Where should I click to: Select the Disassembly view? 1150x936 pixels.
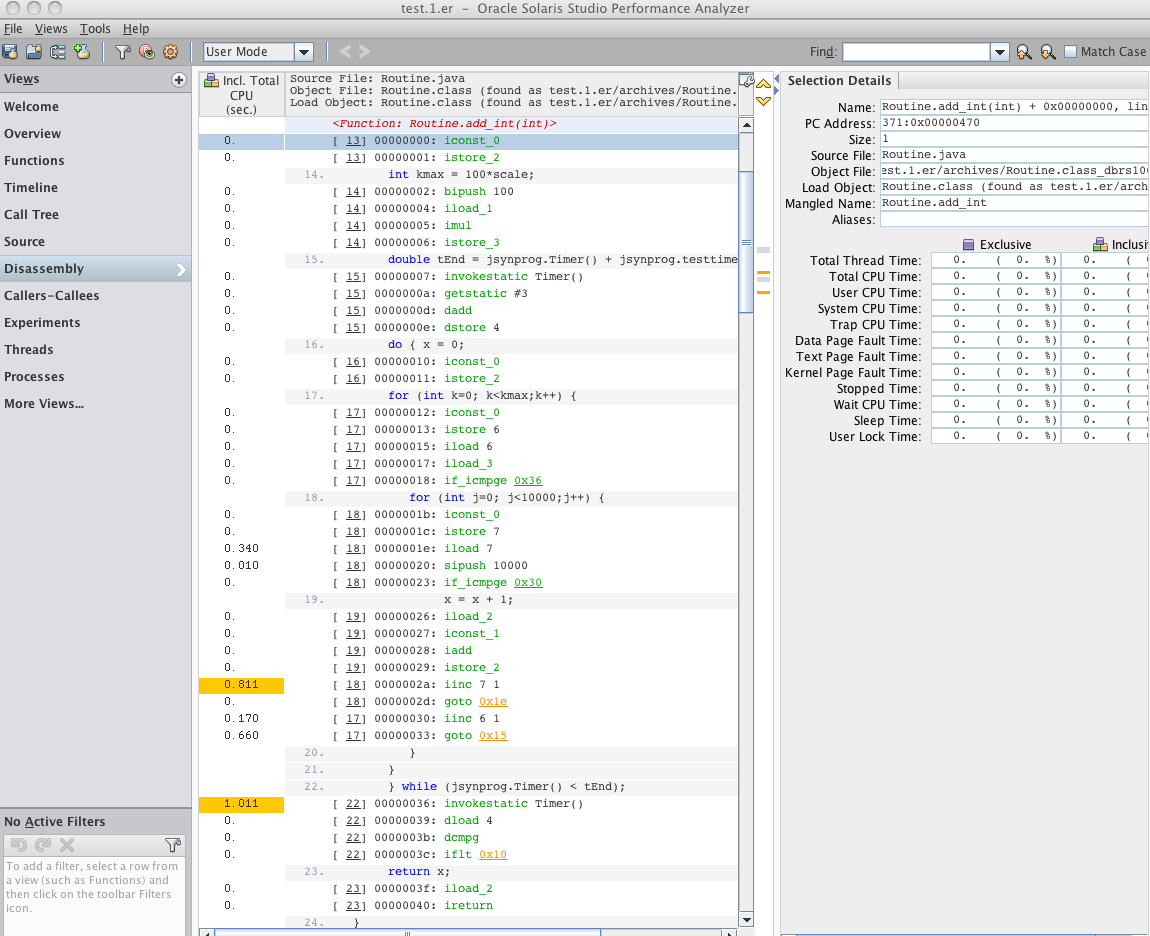(95, 269)
